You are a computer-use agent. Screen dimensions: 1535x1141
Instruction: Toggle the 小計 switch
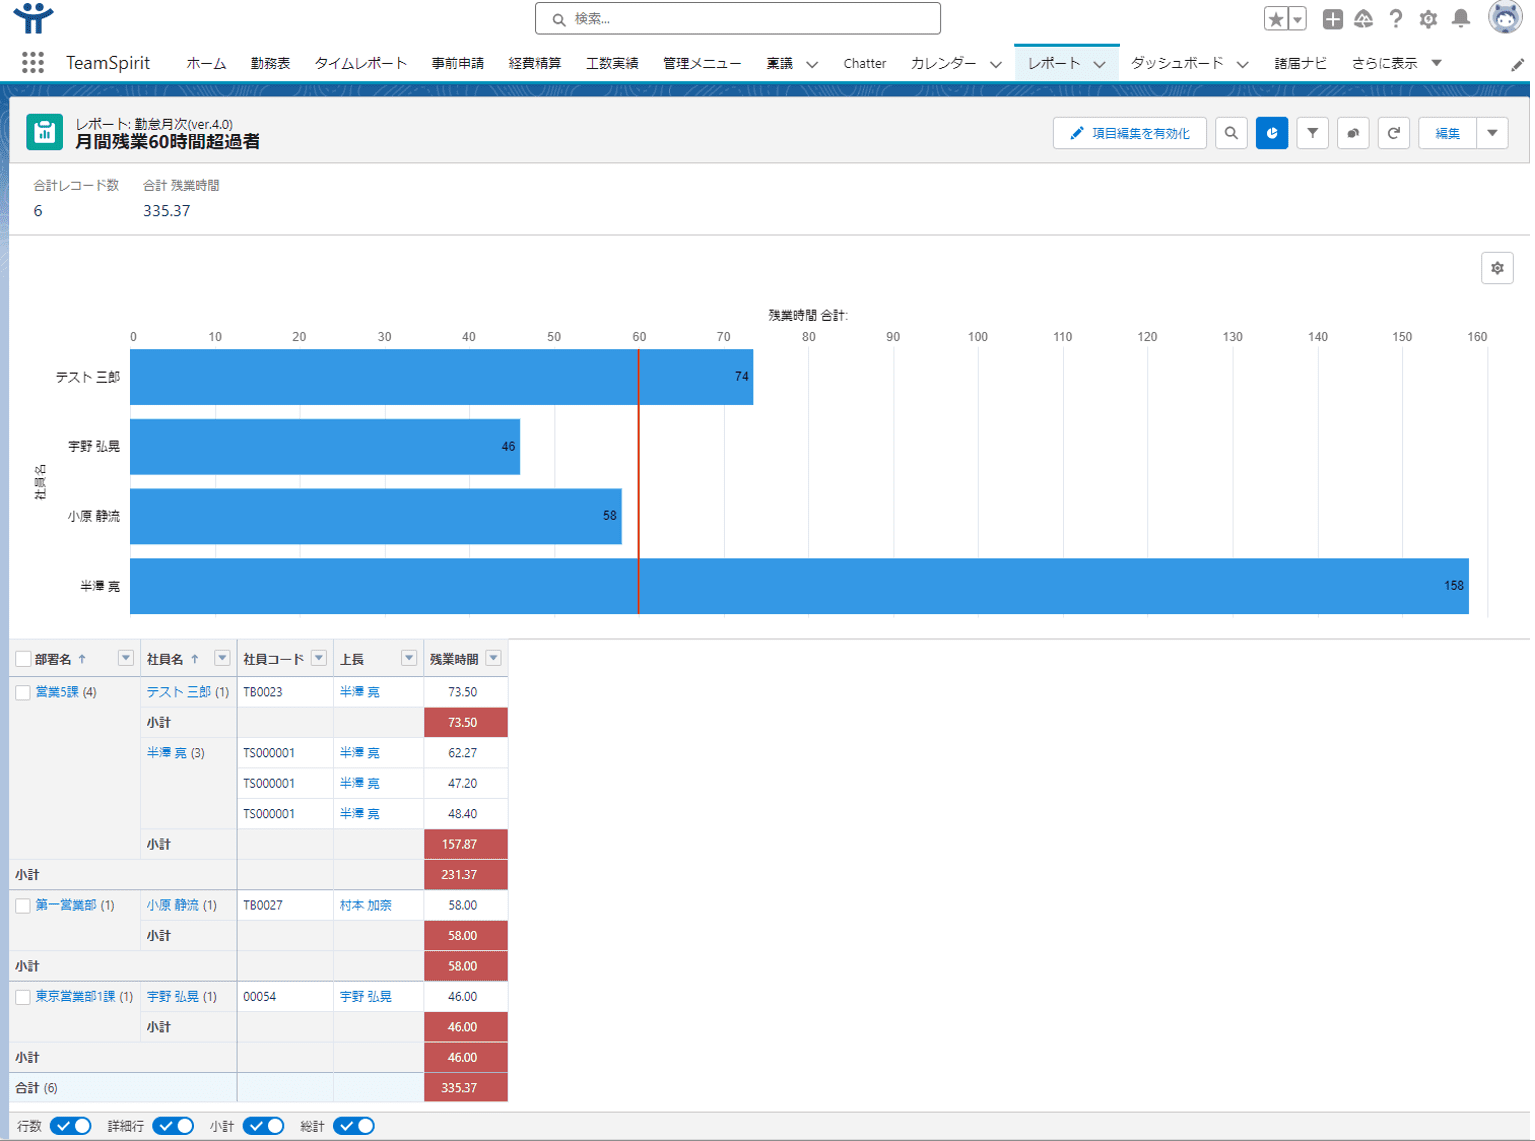tap(264, 1126)
